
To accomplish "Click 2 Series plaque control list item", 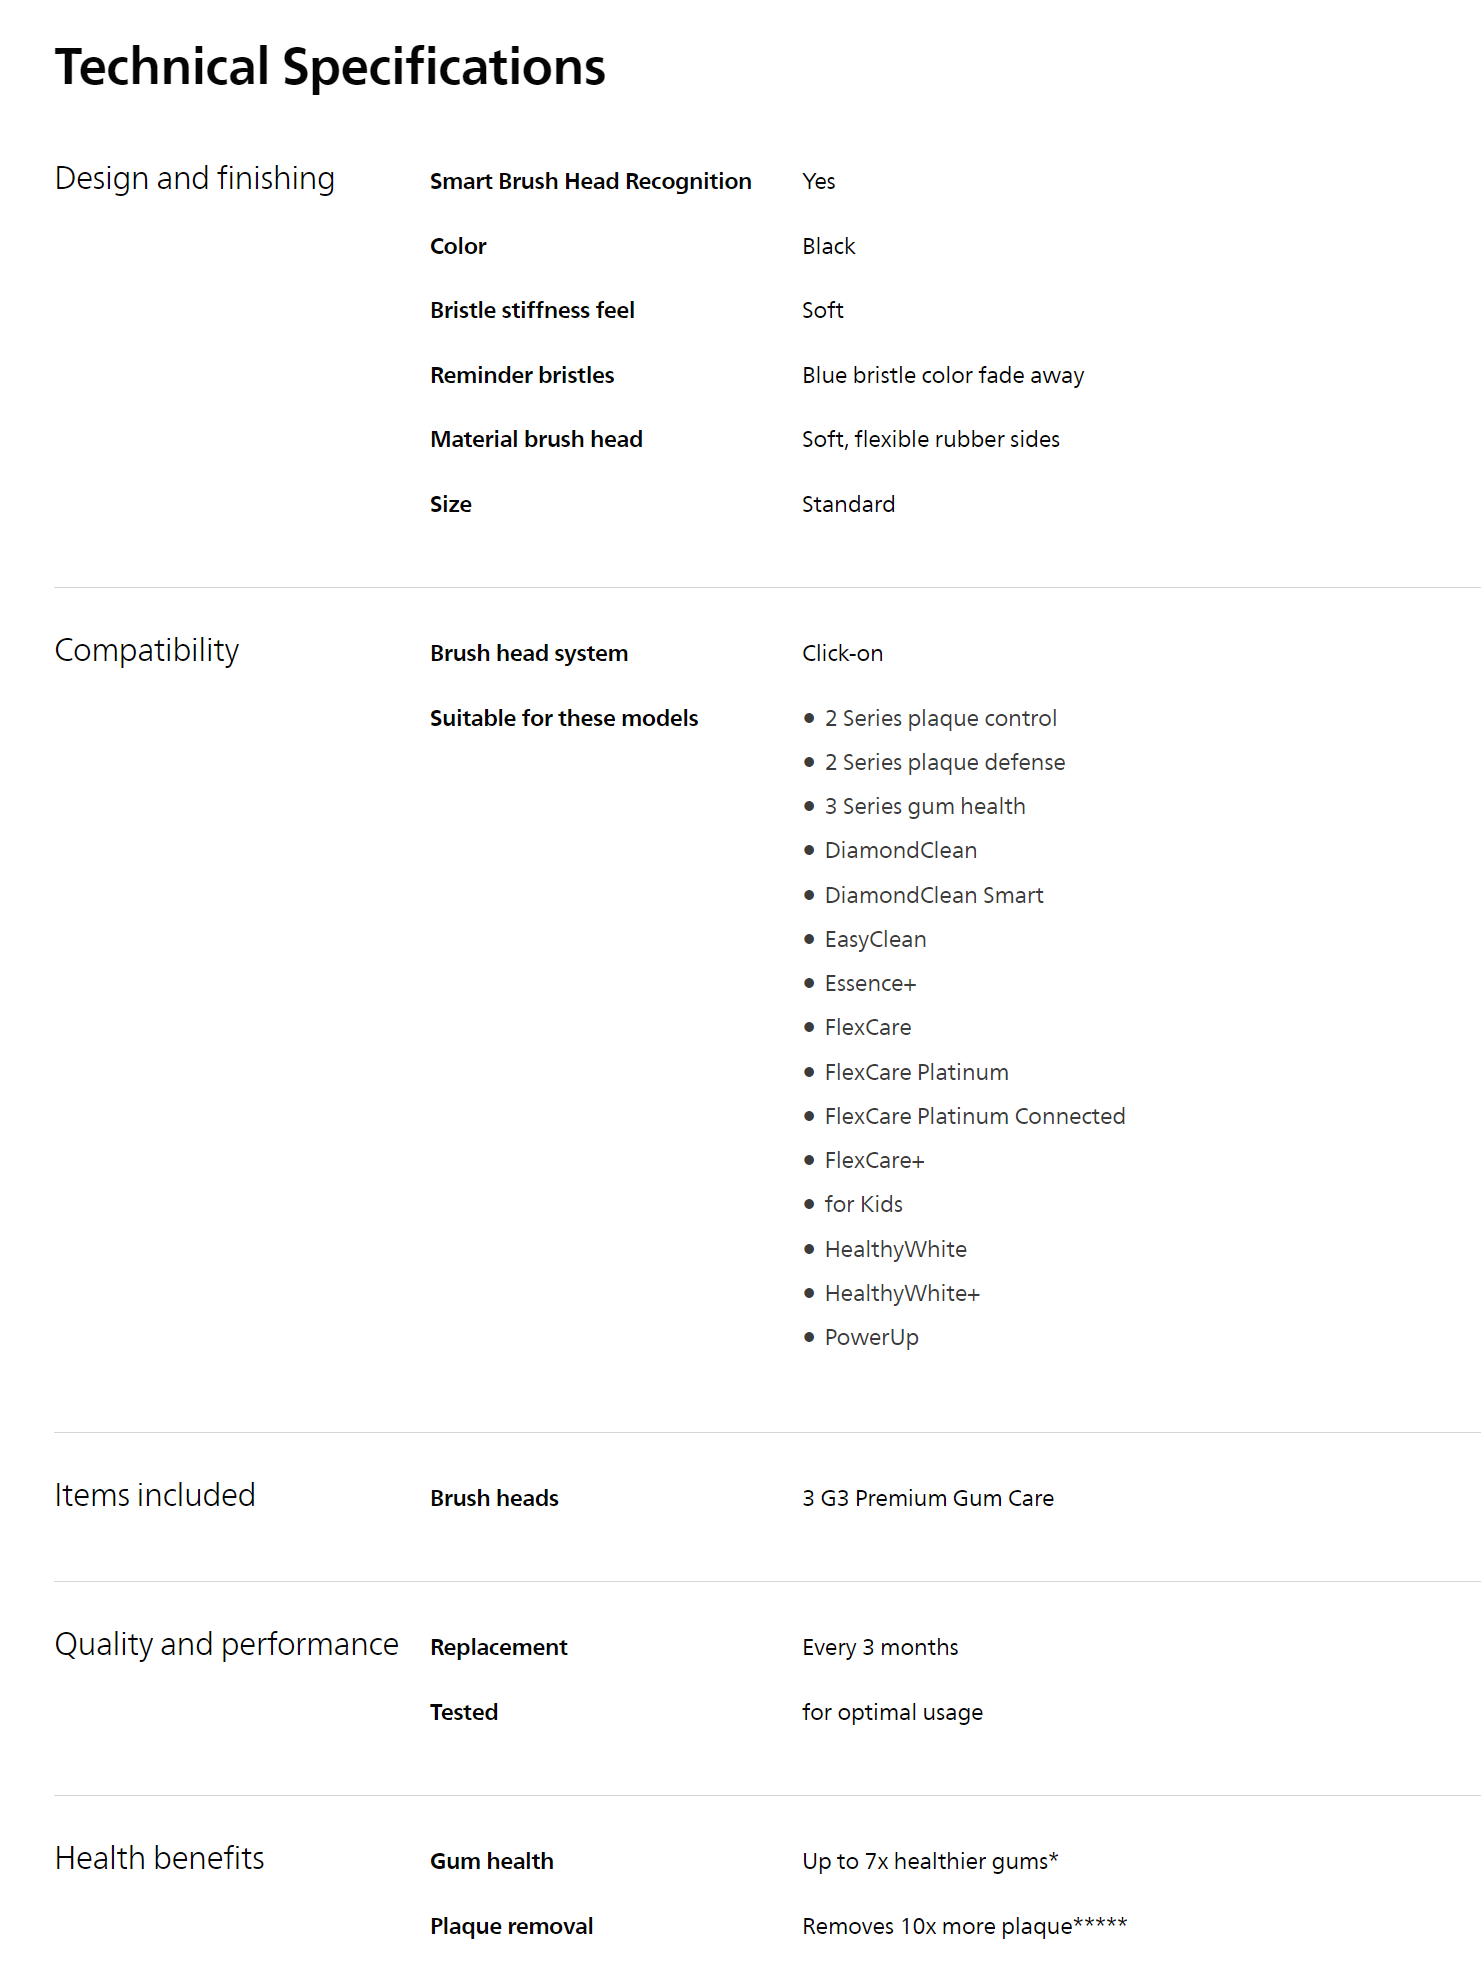I will click(940, 718).
